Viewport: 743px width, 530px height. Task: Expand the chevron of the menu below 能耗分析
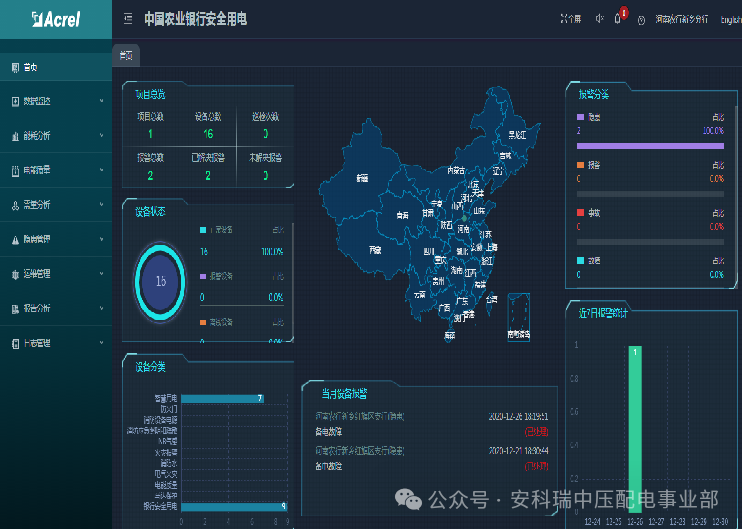pyautogui.click(x=101, y=170)
